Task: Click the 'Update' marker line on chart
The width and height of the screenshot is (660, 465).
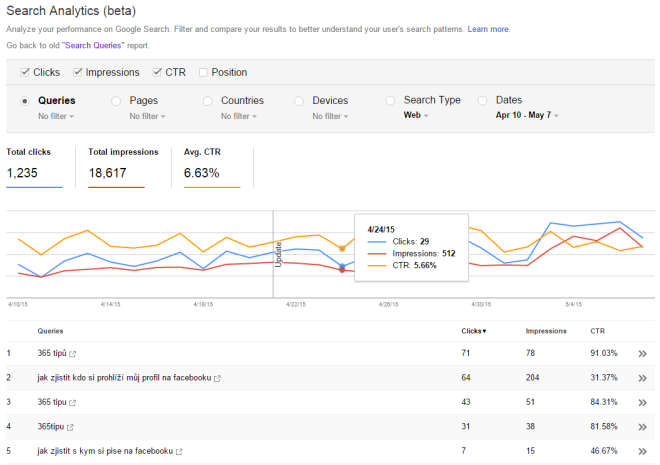Action: click(x=273, y=254)
